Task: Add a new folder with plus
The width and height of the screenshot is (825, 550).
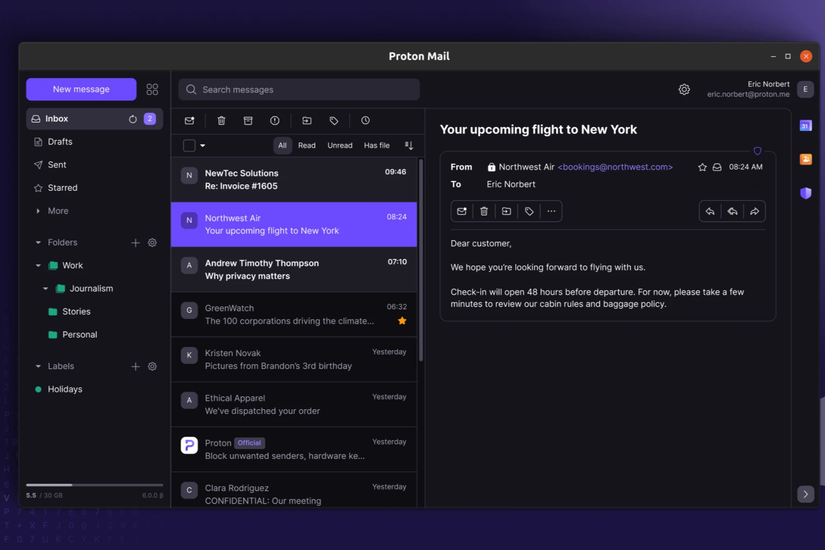Action: [135, 243]
